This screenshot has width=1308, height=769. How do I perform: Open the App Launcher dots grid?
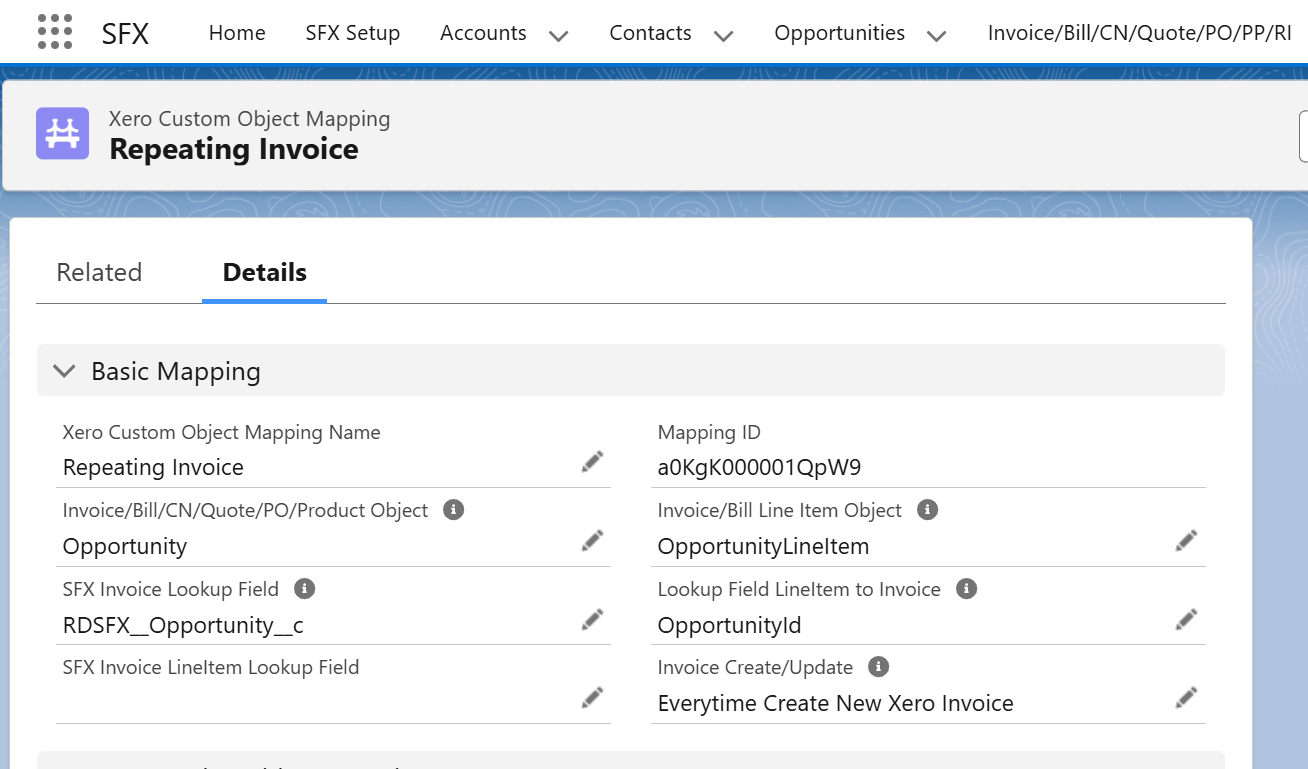click(x=55, y=32)
